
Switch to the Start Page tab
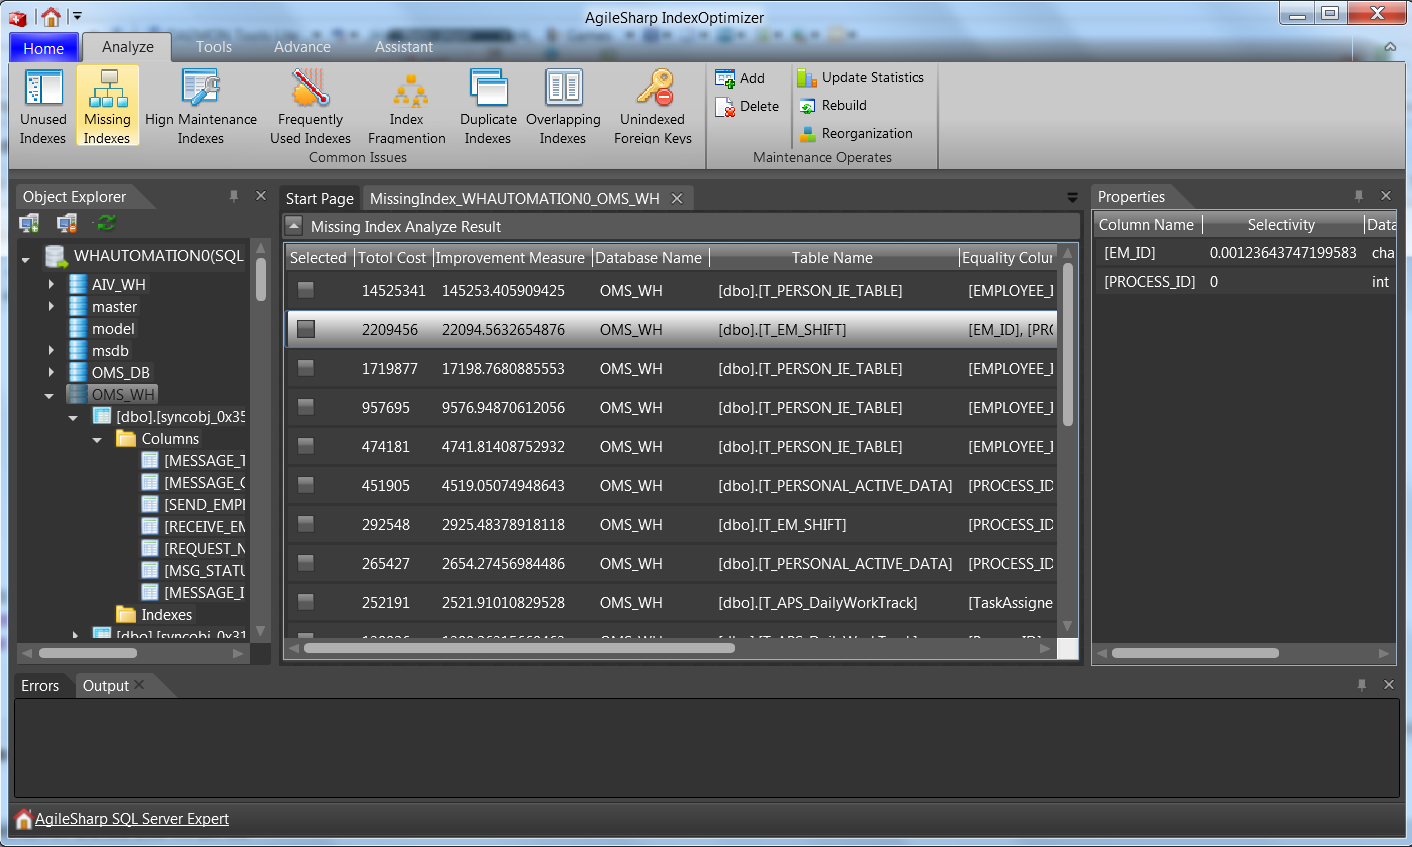tap(320, 198)
